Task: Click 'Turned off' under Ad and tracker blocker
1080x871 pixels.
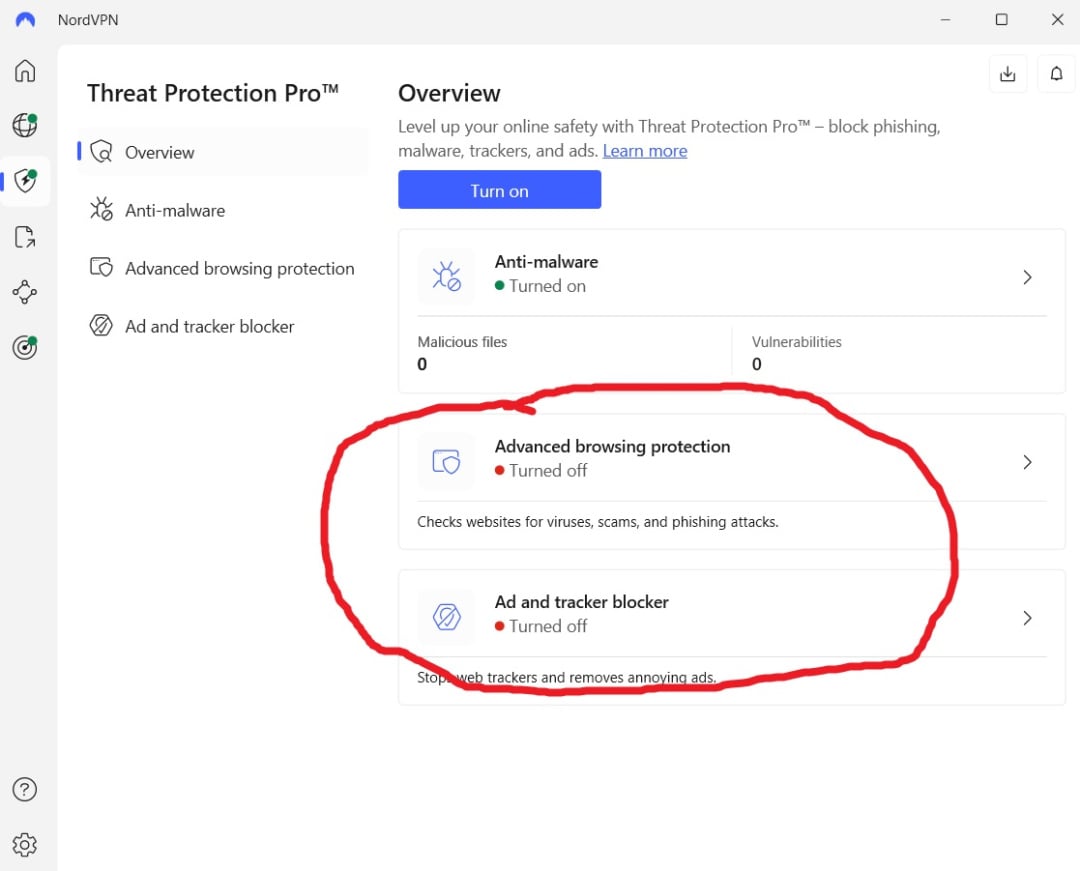Action: 541,626
